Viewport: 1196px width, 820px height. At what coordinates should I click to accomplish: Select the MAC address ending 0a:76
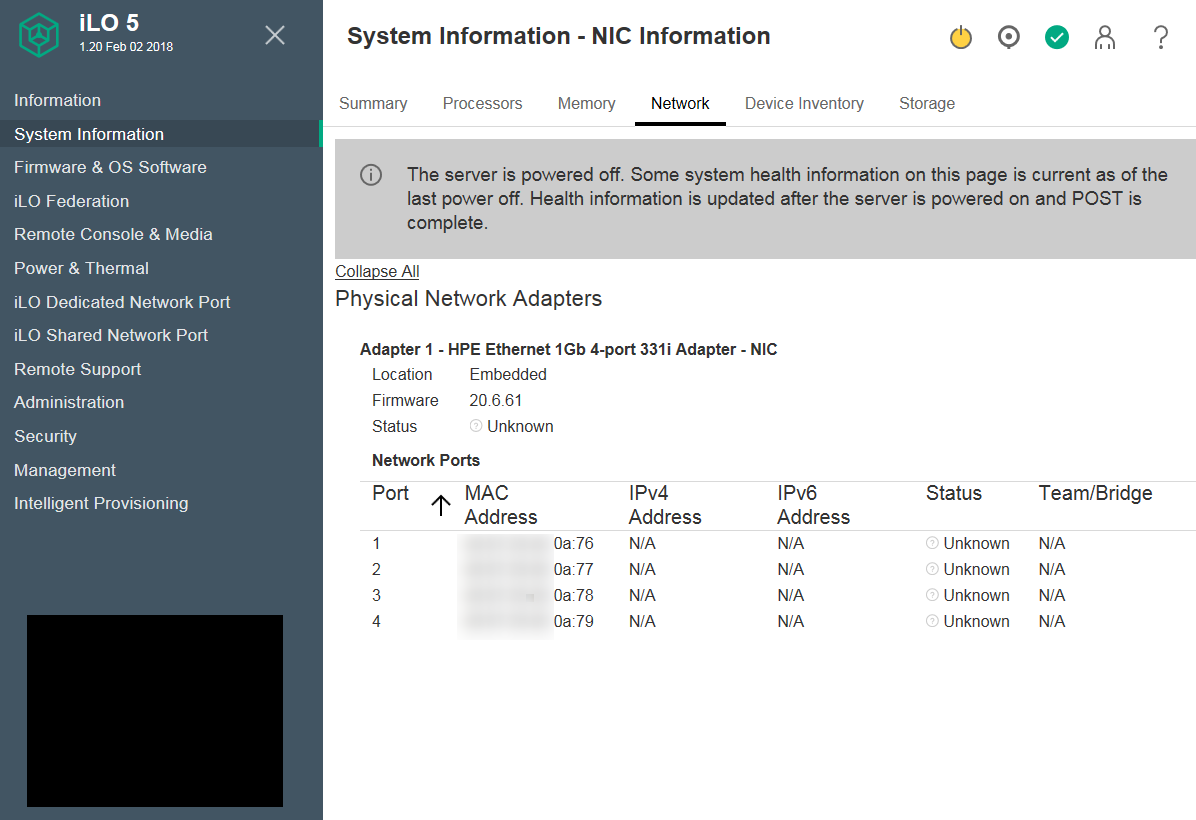pos(528,543)
